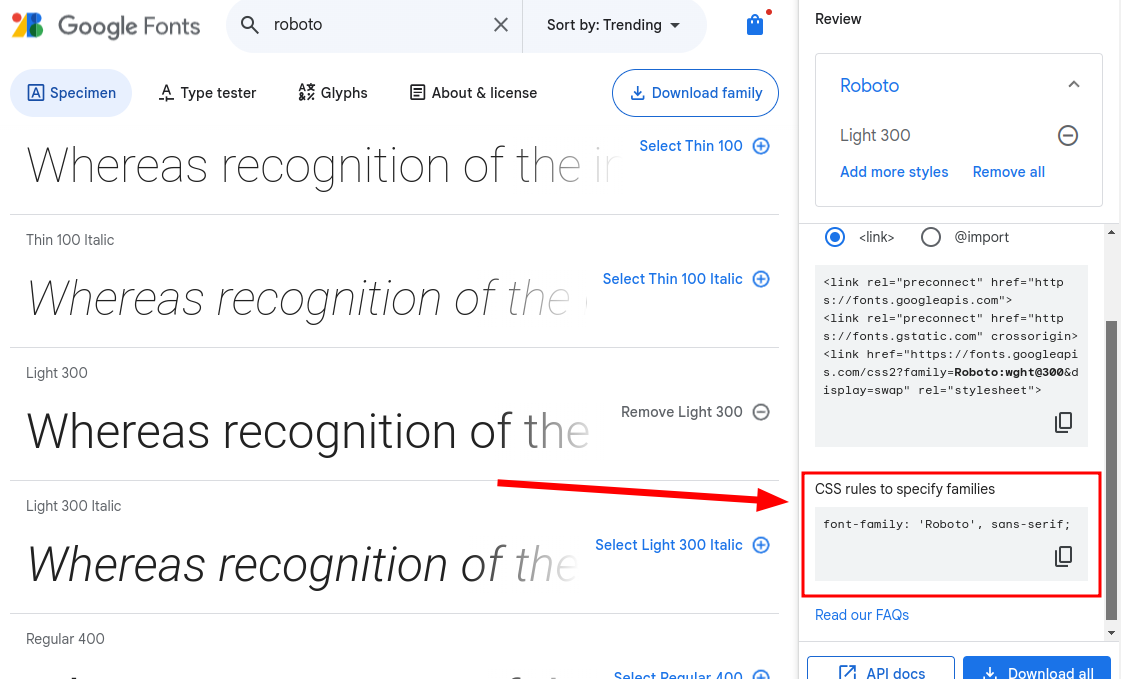Select the <link> embed option
This screenshot has width=1121, height=679.
coord(835,237)
